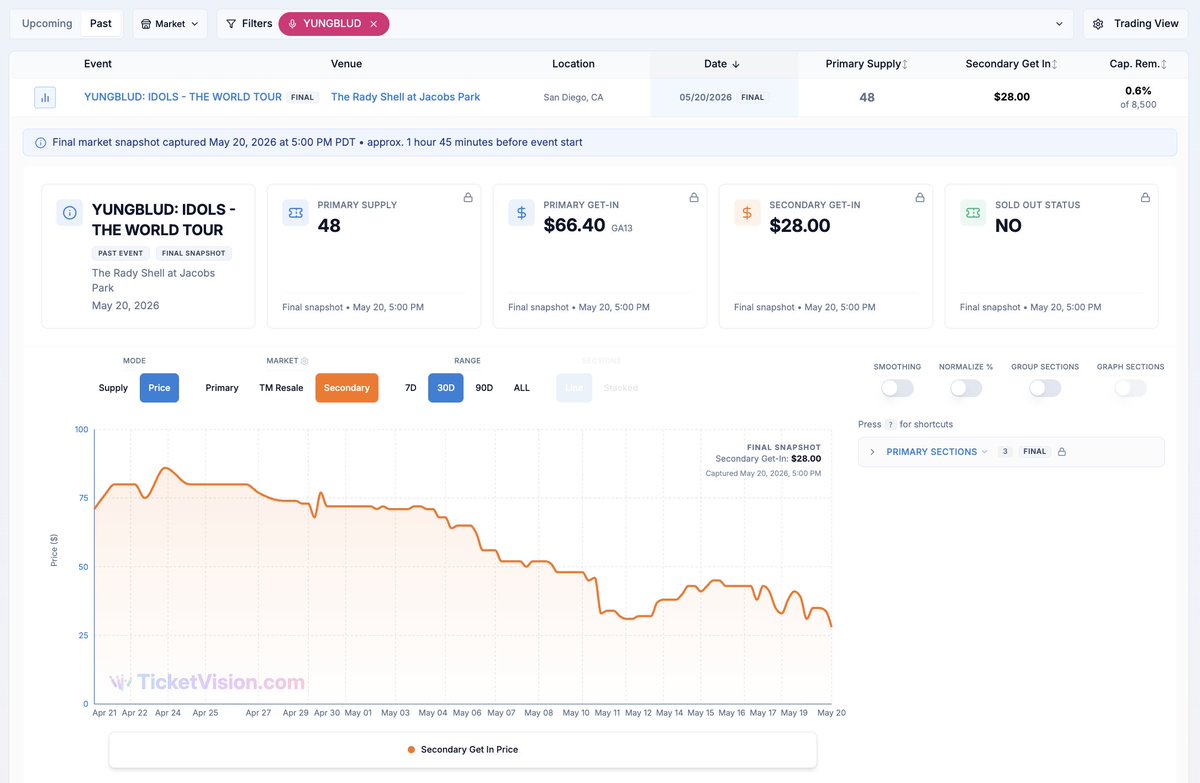The image size is (1200, 783).
Task: Click the sections count badge 3
Action: [1006, 452]
